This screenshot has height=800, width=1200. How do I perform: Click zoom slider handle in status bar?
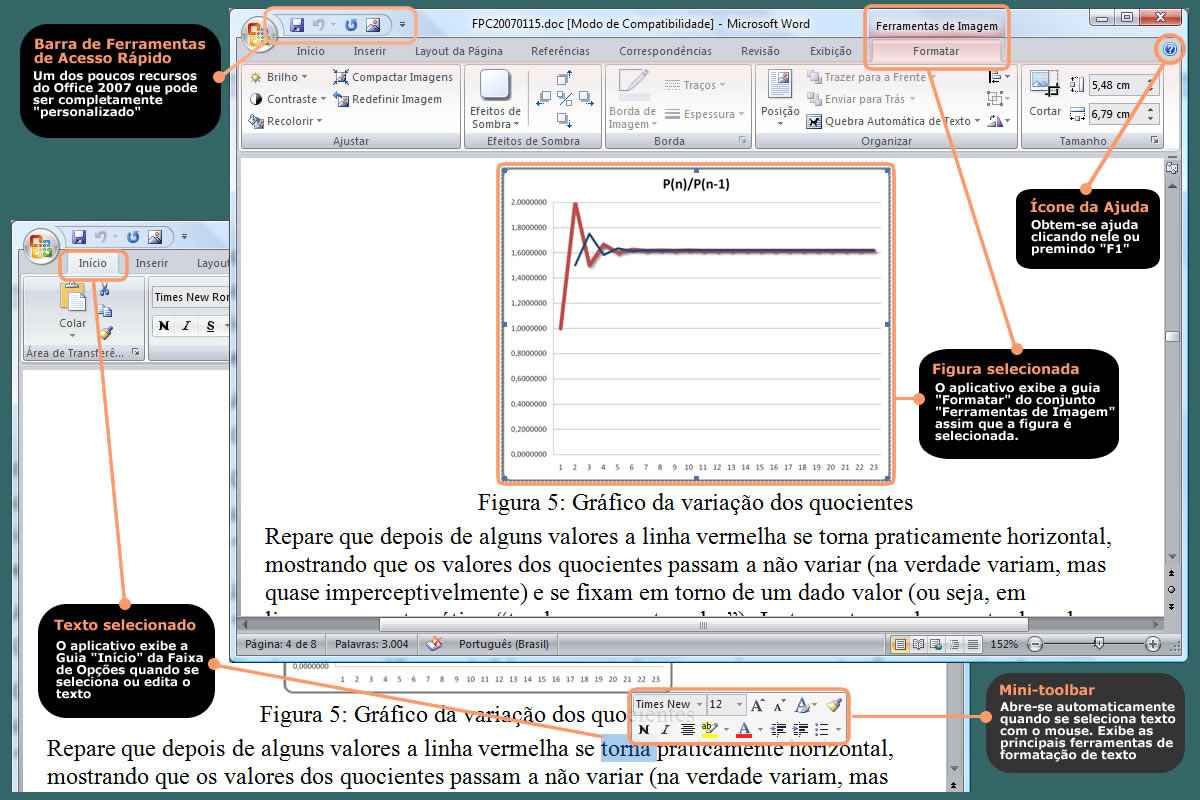coord(1099,644)
